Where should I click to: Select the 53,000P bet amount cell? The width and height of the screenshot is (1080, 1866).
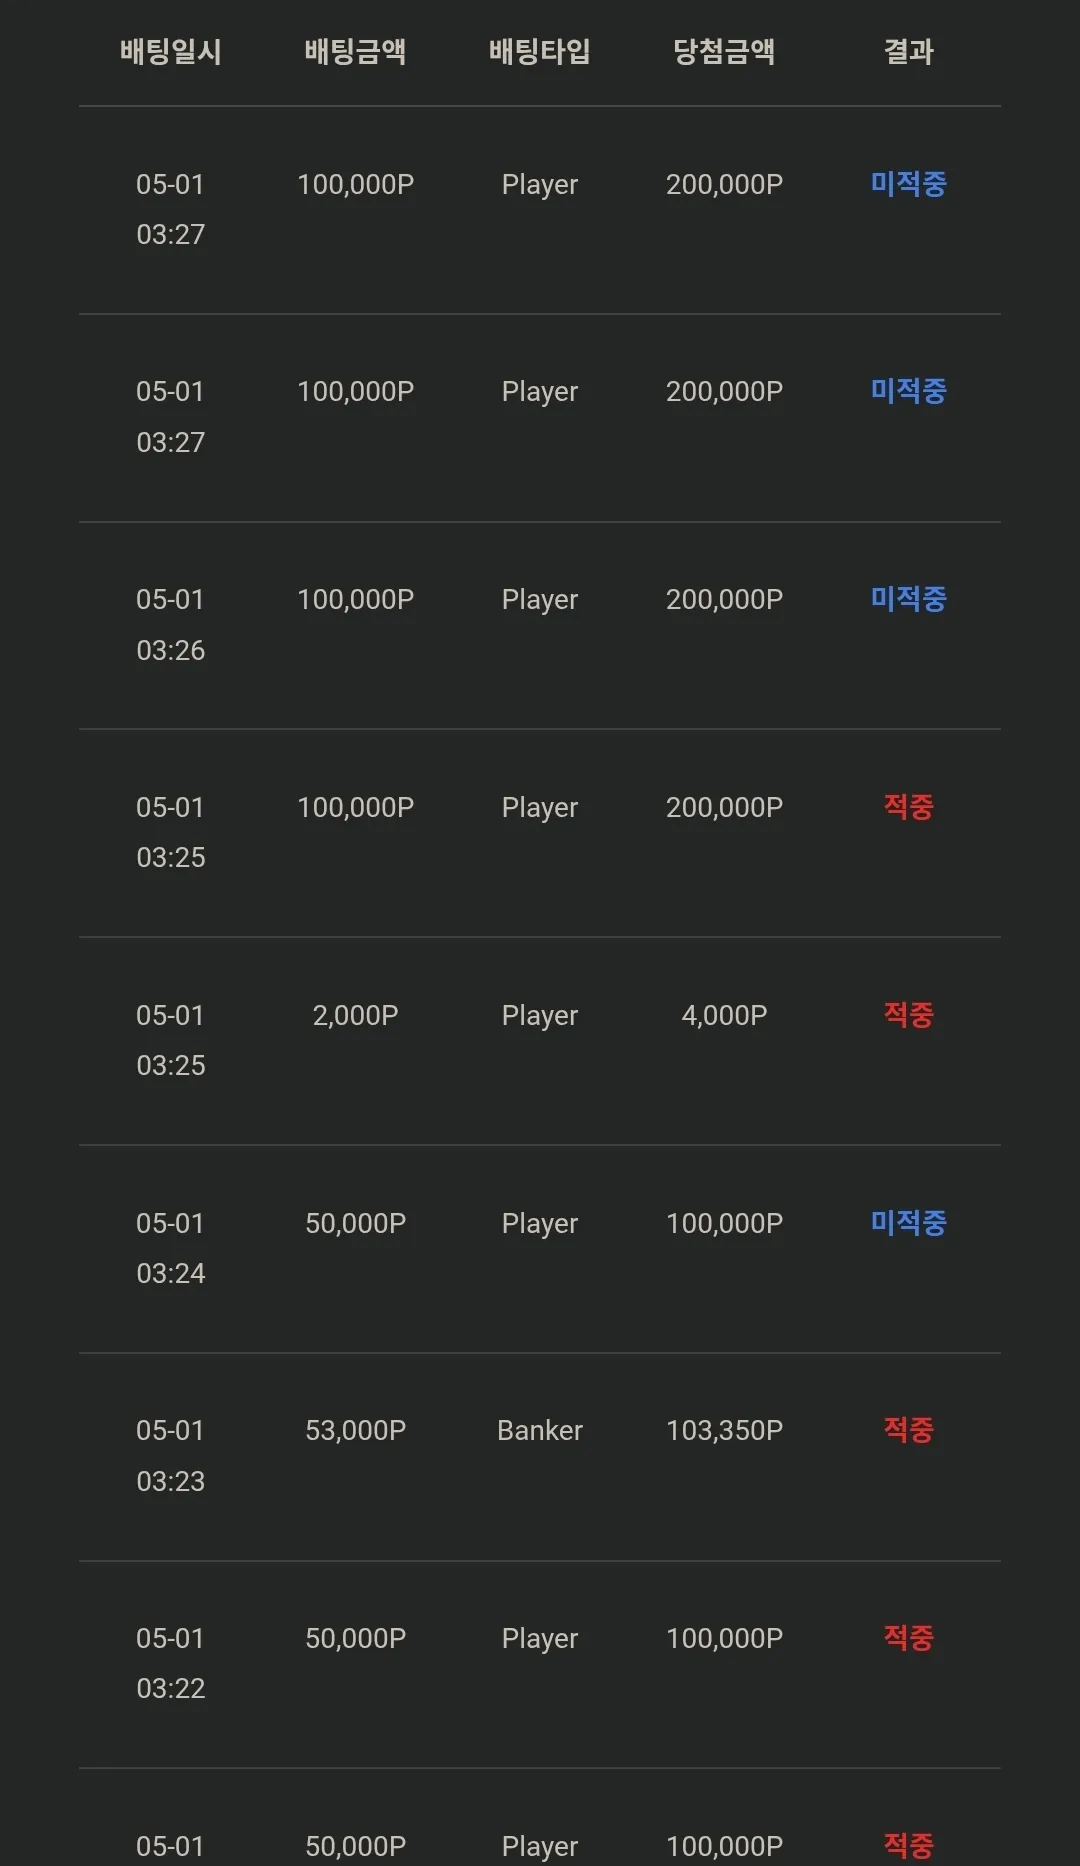click(x=355, y=1431)
